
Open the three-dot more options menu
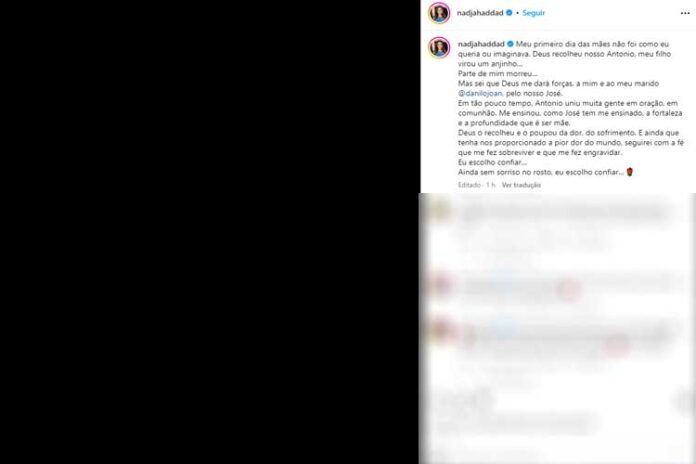click(x=685, y=13)
